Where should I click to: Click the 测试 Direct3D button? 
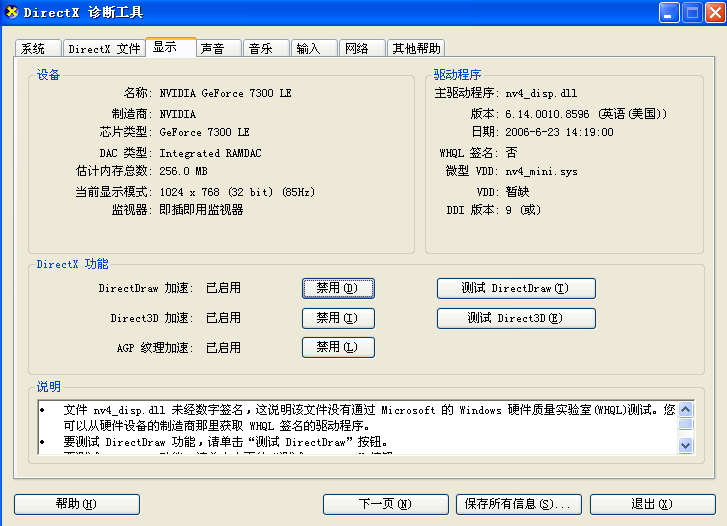pos(516,318)
